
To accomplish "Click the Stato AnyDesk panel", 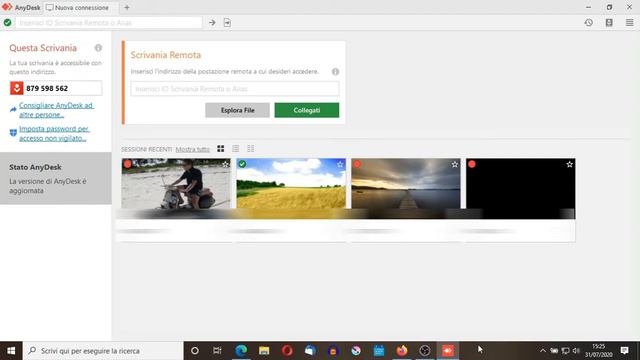I will coord(56,178).
